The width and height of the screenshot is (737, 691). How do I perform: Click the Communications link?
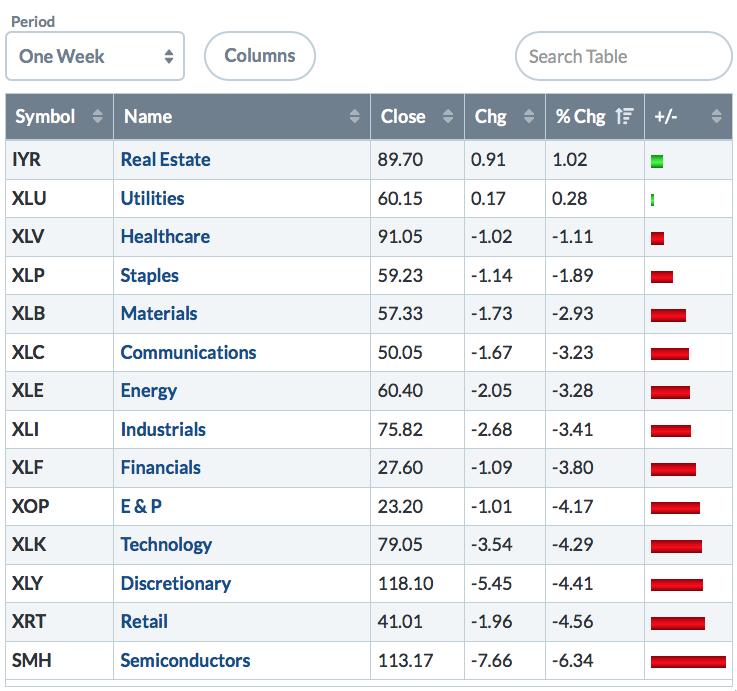pyautogui.click(x=188, y=352)
